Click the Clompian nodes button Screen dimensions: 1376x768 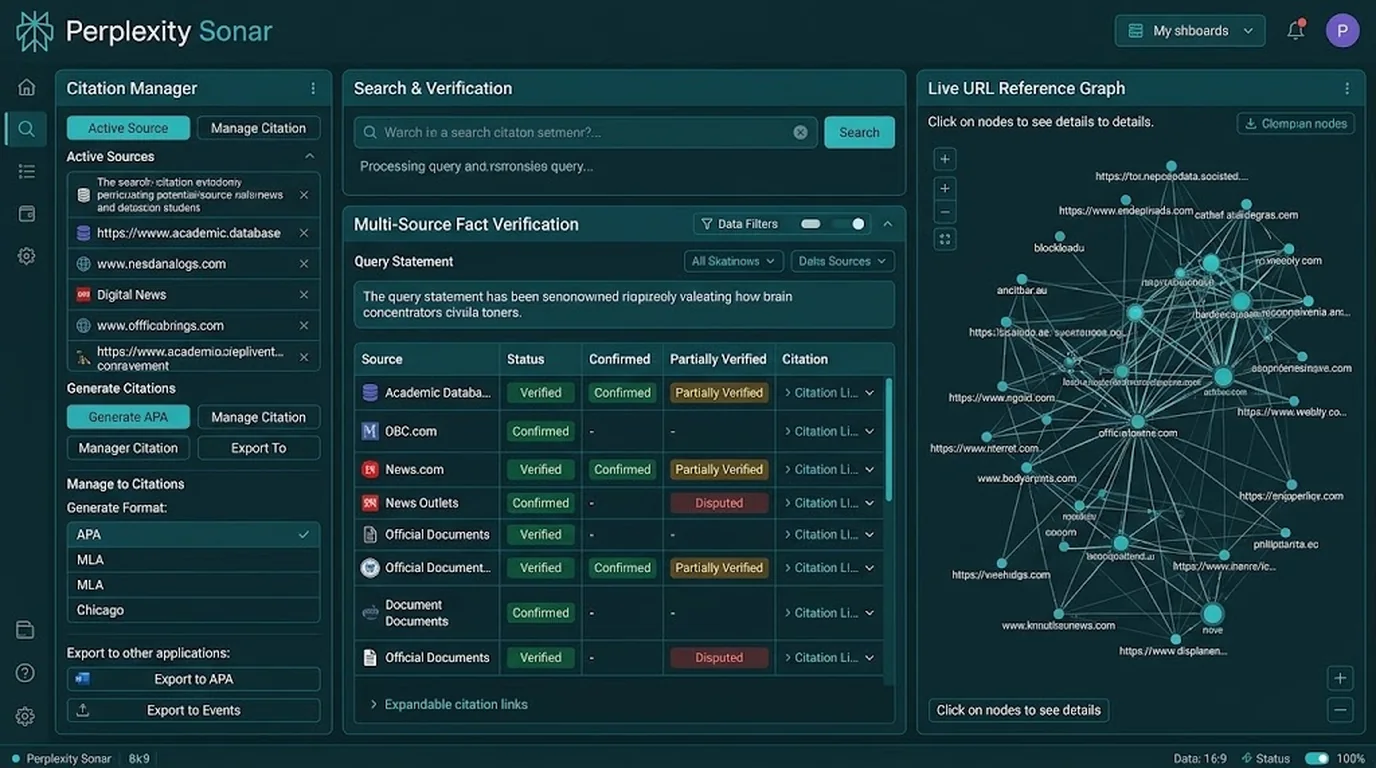[1296, 123]
